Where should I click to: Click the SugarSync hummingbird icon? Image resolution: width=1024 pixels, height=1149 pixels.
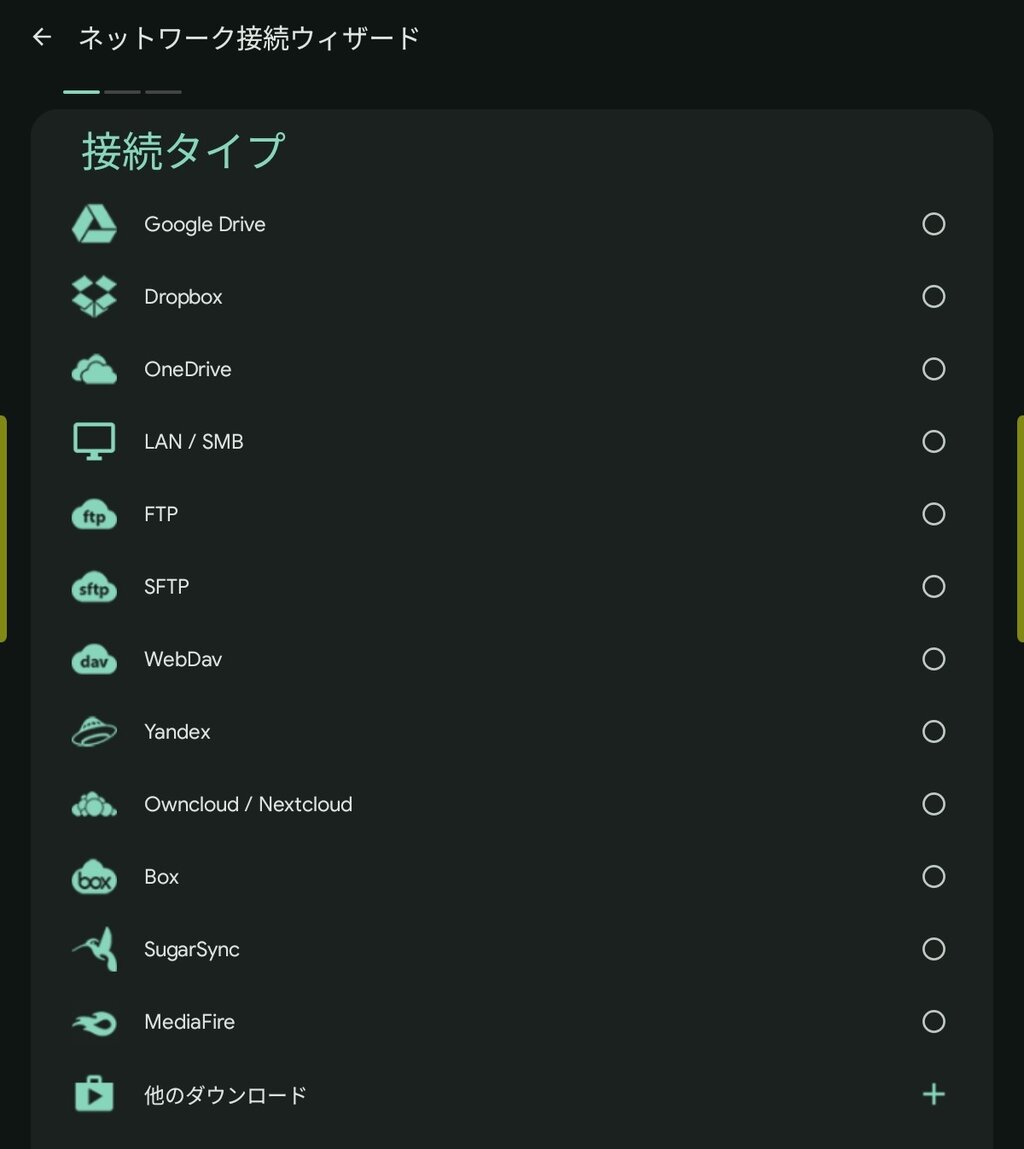94,950
